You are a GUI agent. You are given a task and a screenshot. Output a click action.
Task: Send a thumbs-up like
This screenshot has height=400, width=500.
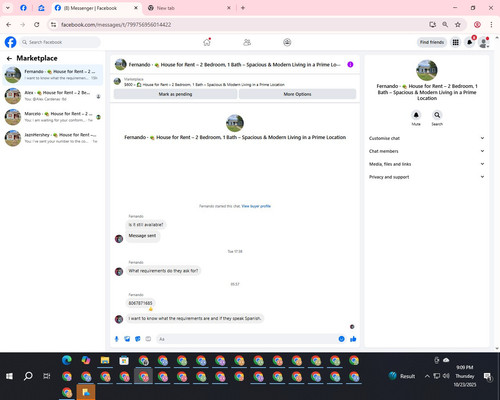click(353, 339)
